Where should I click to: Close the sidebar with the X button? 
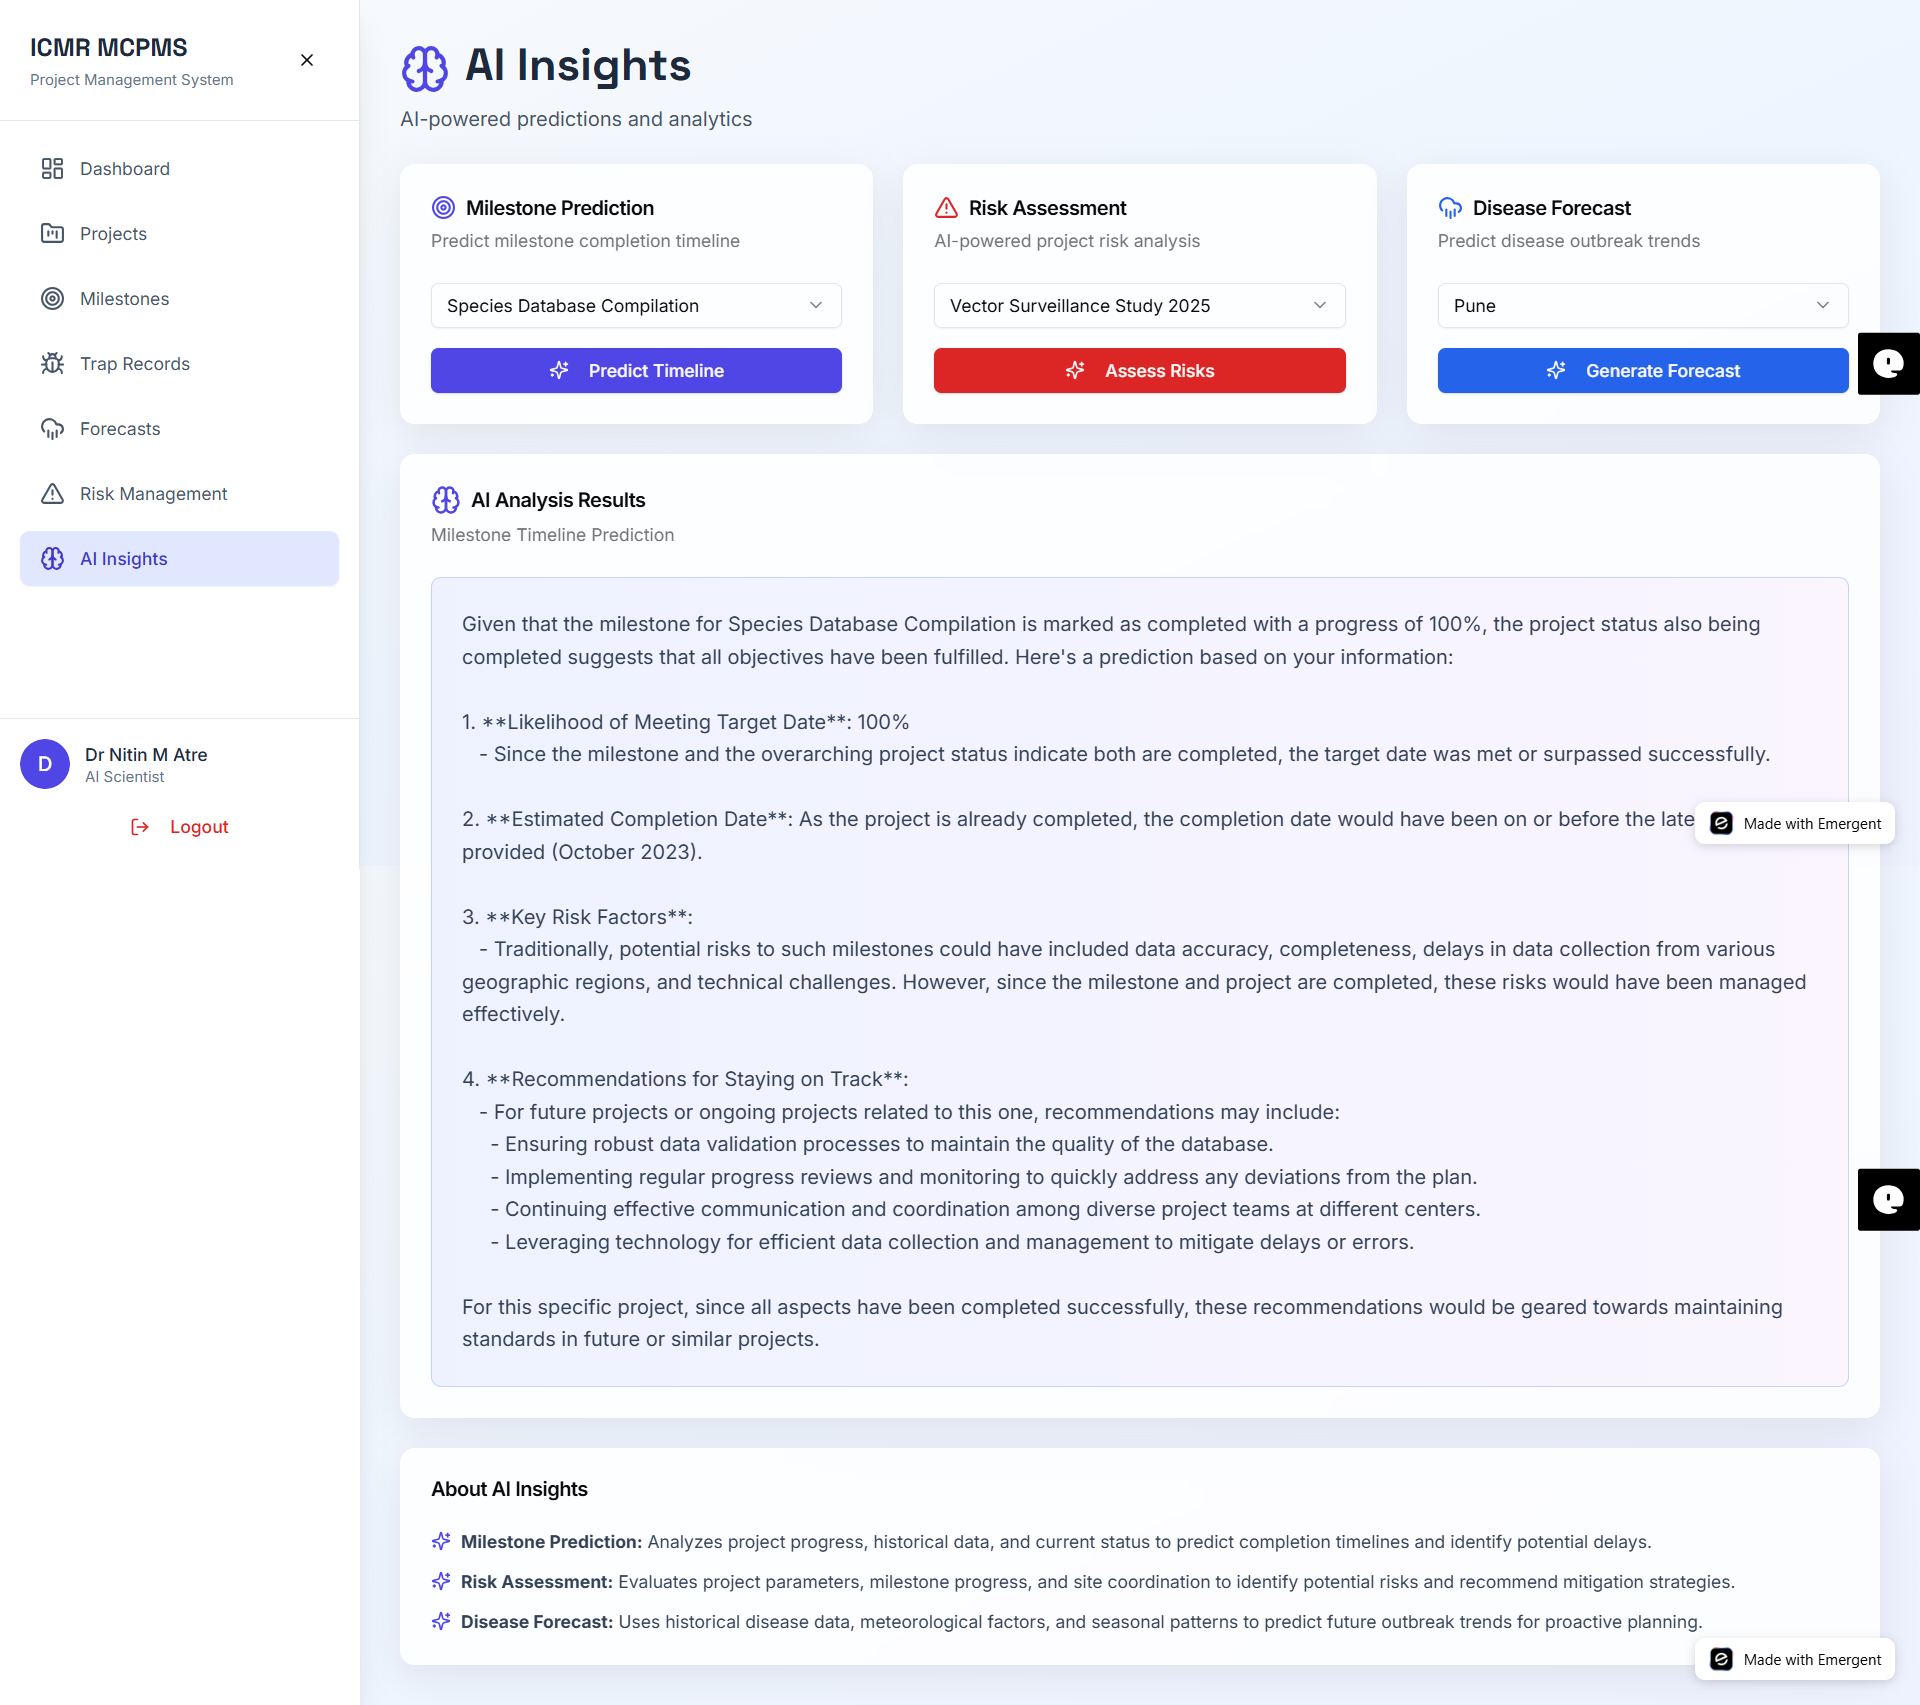(x=307, y=61)
